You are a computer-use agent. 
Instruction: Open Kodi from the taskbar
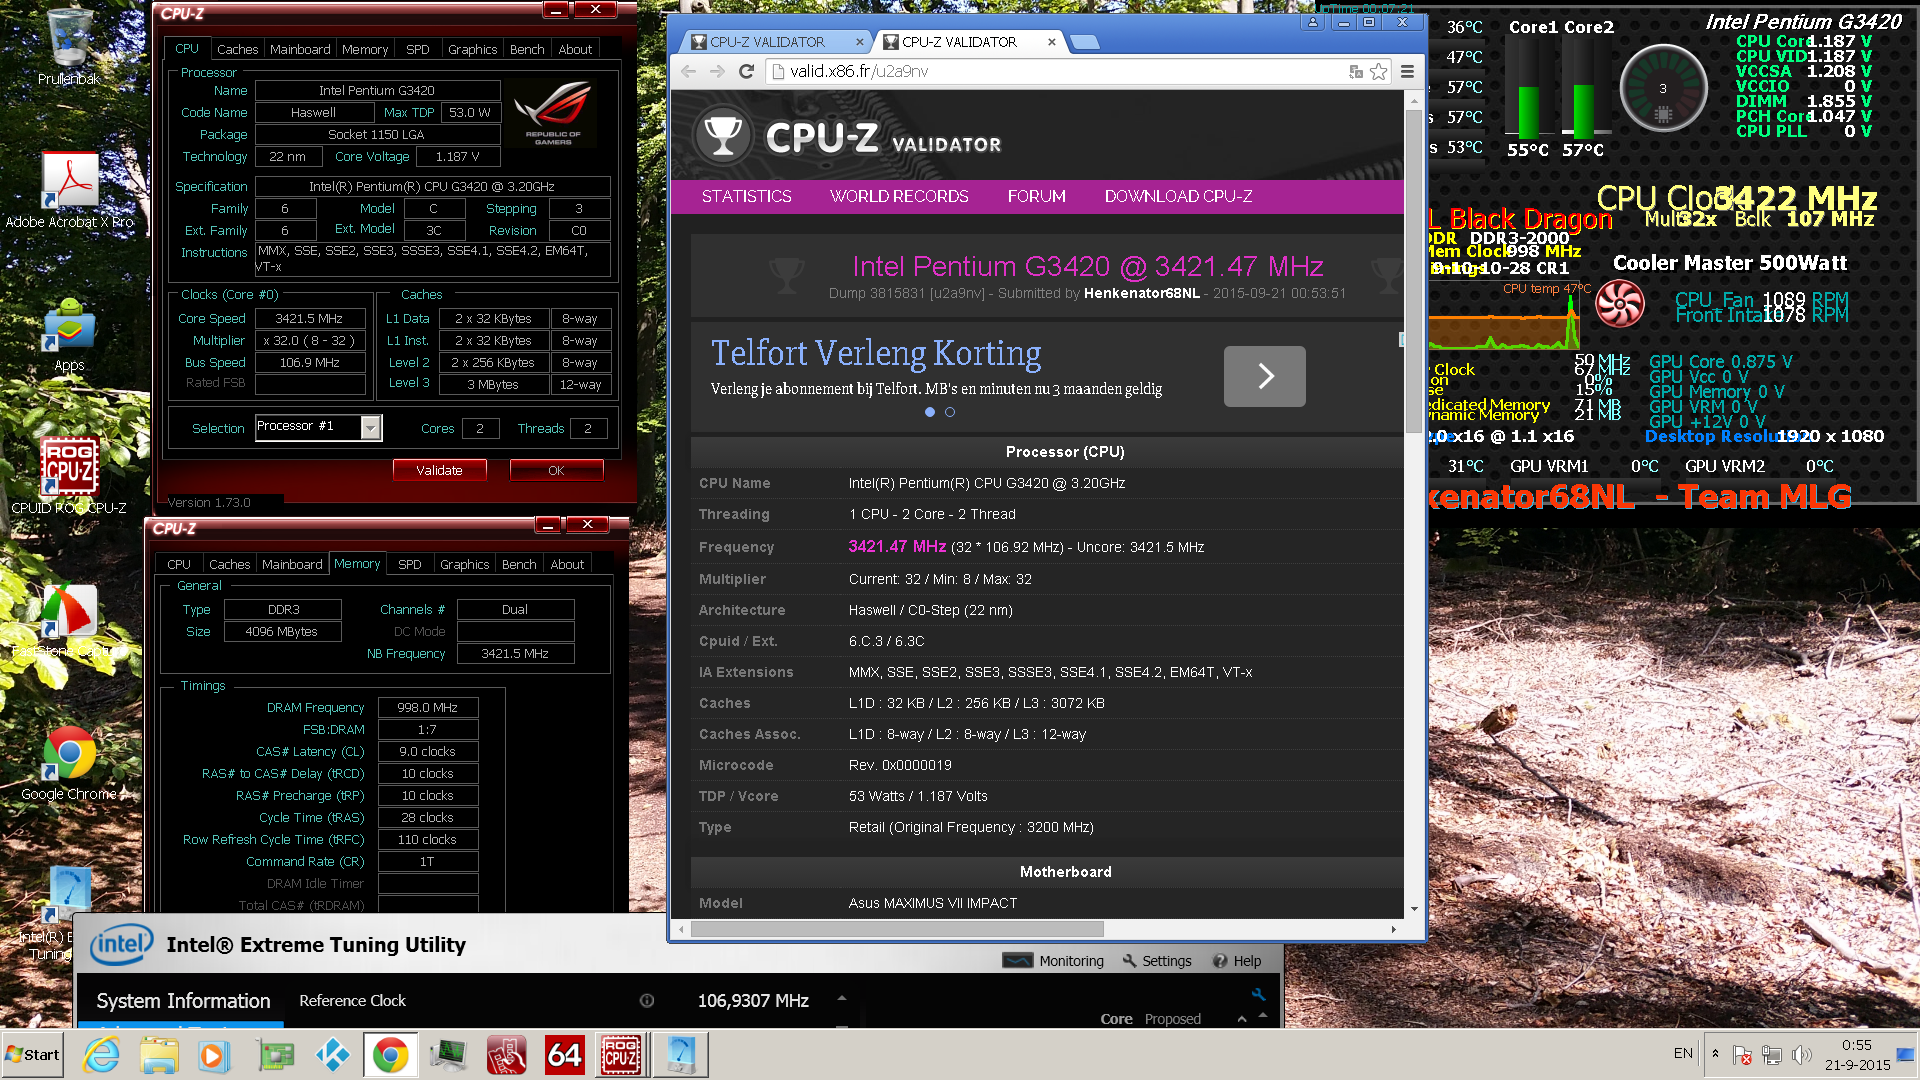[x=333, y=1055]
